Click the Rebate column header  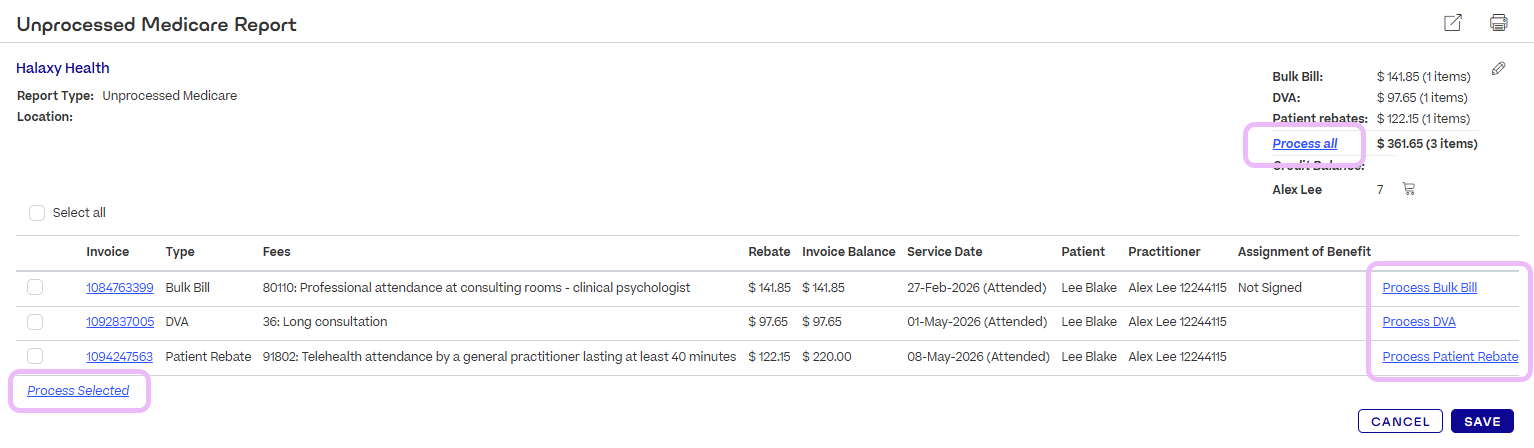pyautogui.click(x=769, y=252)
